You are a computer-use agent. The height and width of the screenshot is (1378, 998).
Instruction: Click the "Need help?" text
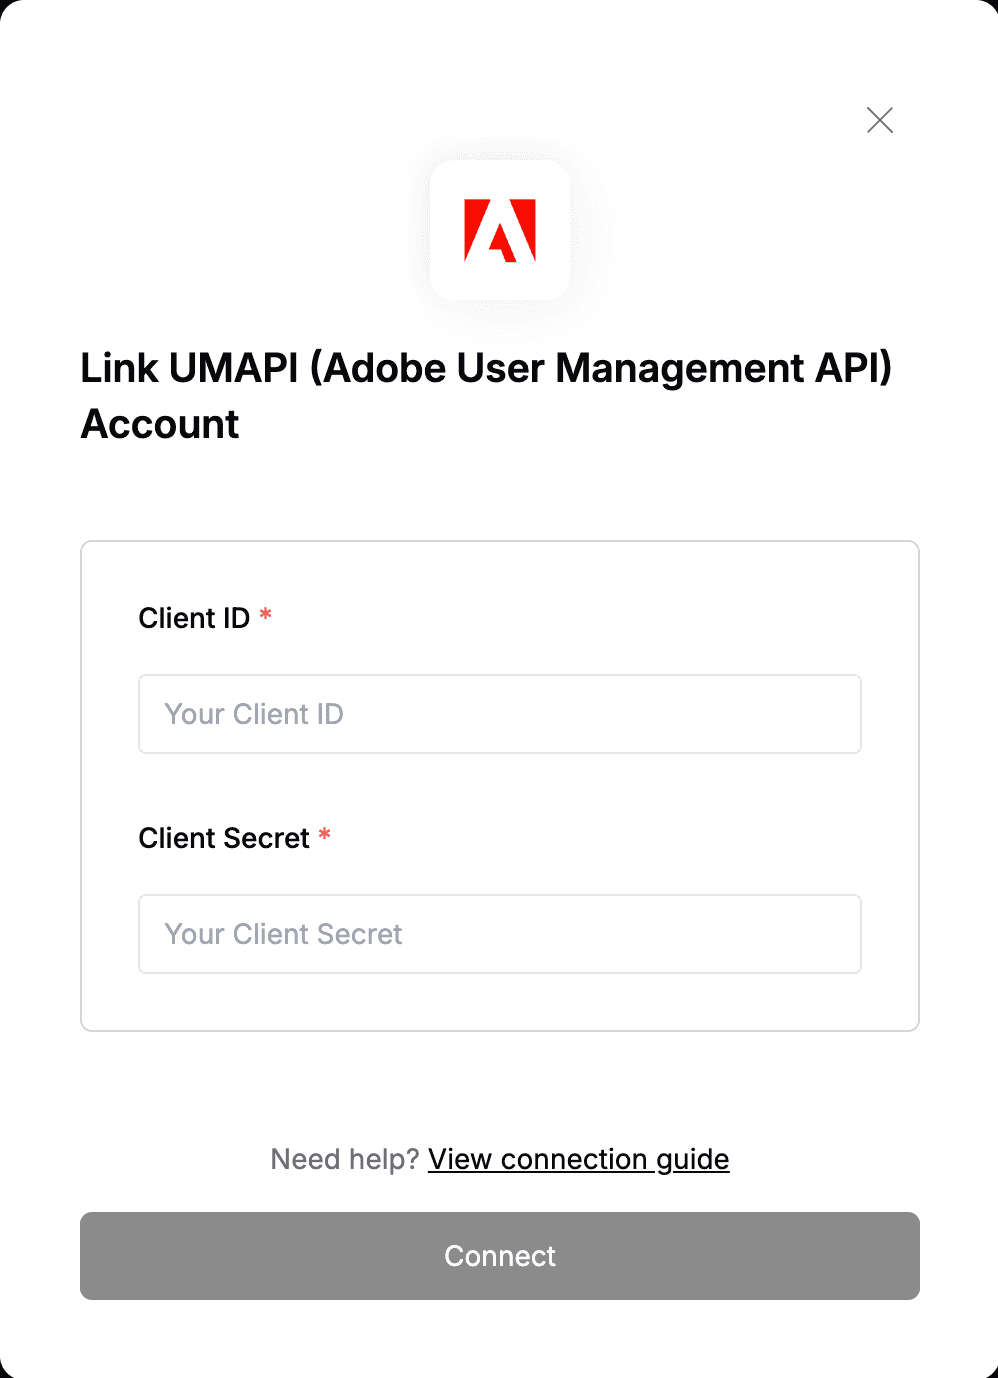tap(345, 1159)
